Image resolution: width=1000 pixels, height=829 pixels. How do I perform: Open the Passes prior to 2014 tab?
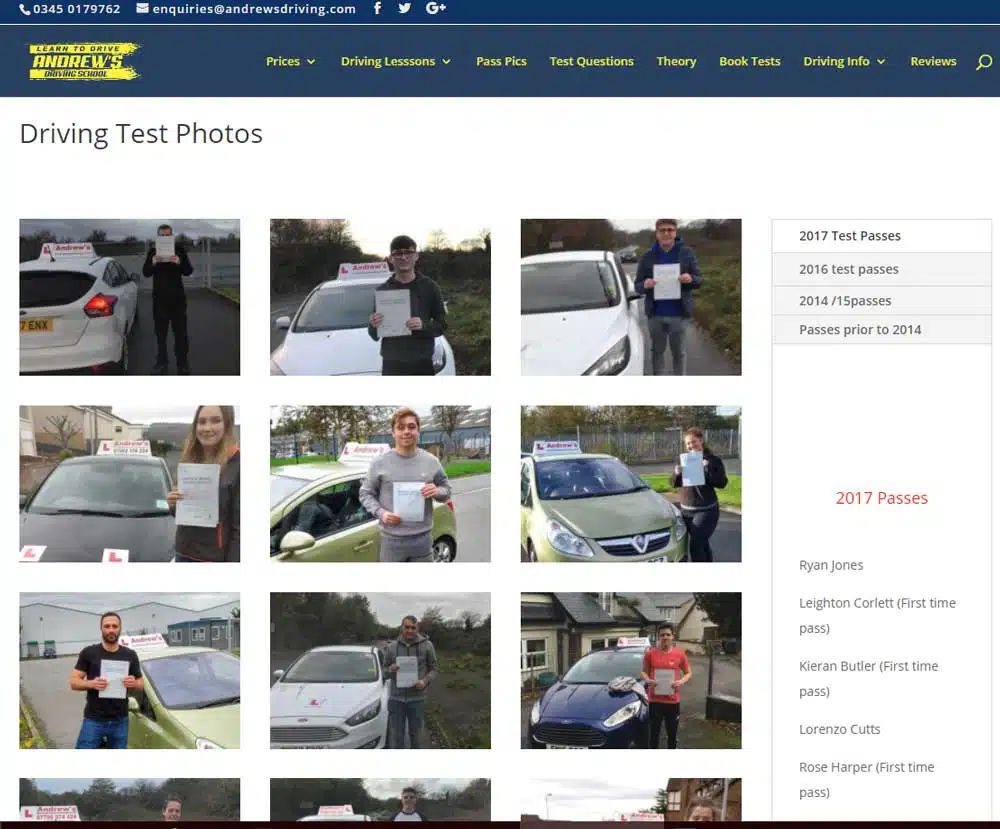(x=860, y=330)
